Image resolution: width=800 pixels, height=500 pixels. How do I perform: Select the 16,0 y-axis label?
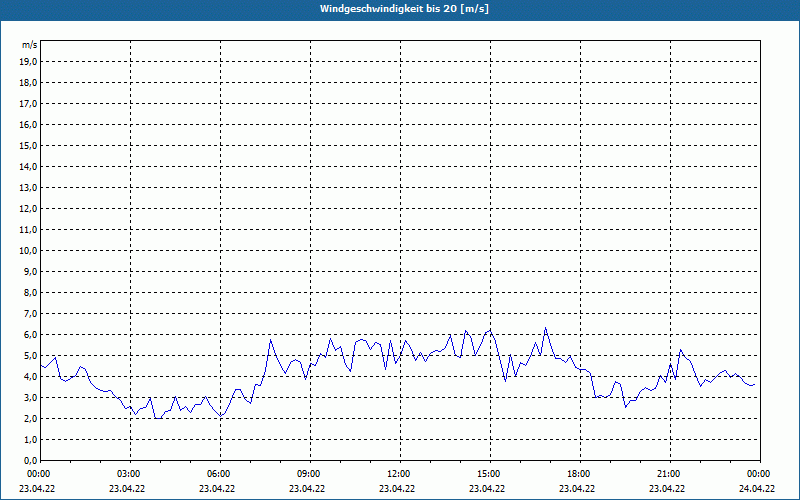pyautogui.click(x=29, y=124)
